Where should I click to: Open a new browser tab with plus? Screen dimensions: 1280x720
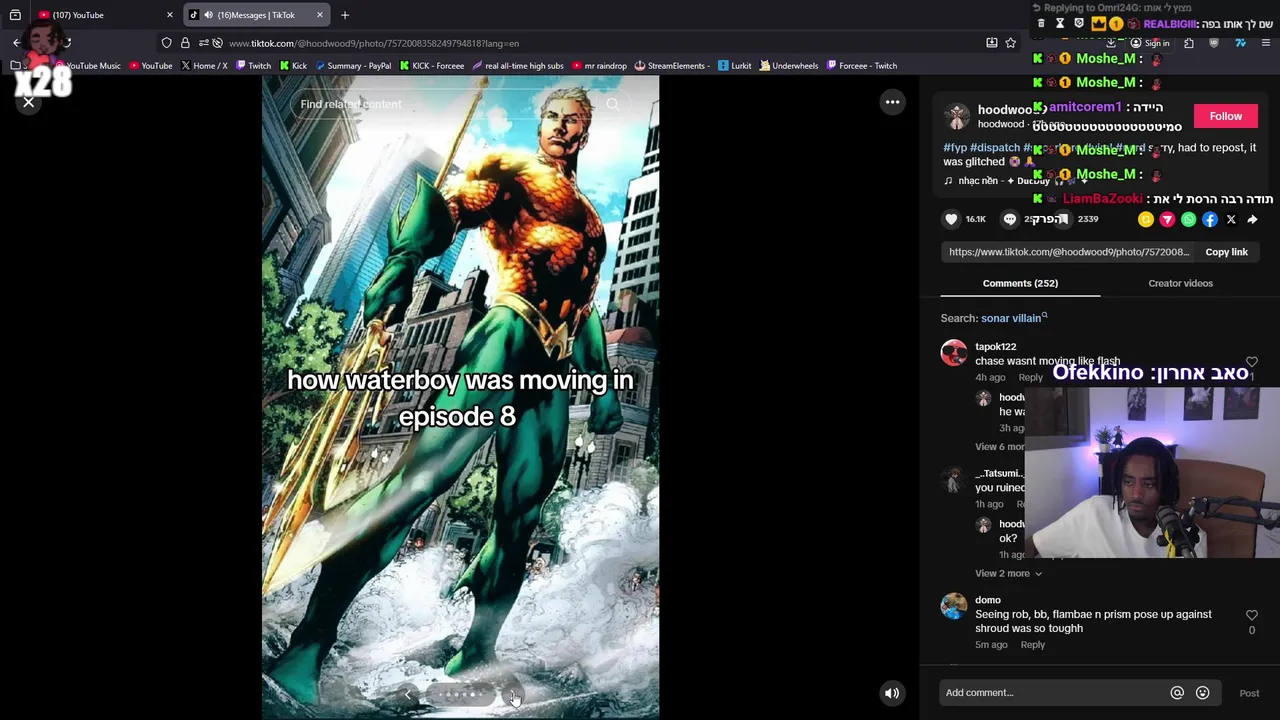(345, 15)
